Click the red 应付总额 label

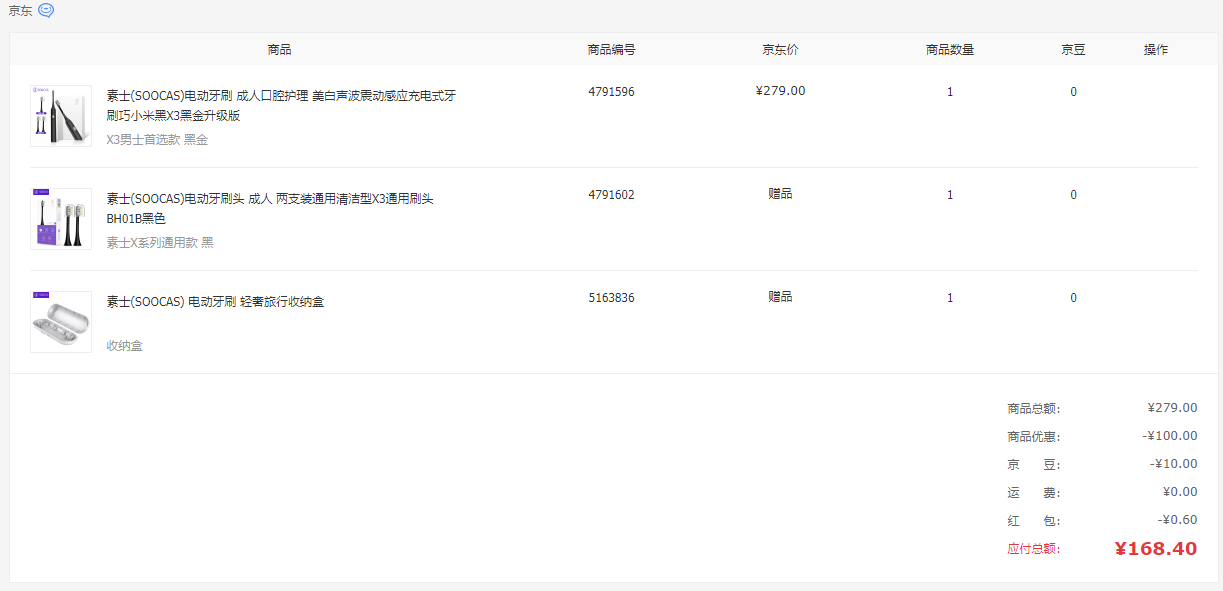point(1033,548)
